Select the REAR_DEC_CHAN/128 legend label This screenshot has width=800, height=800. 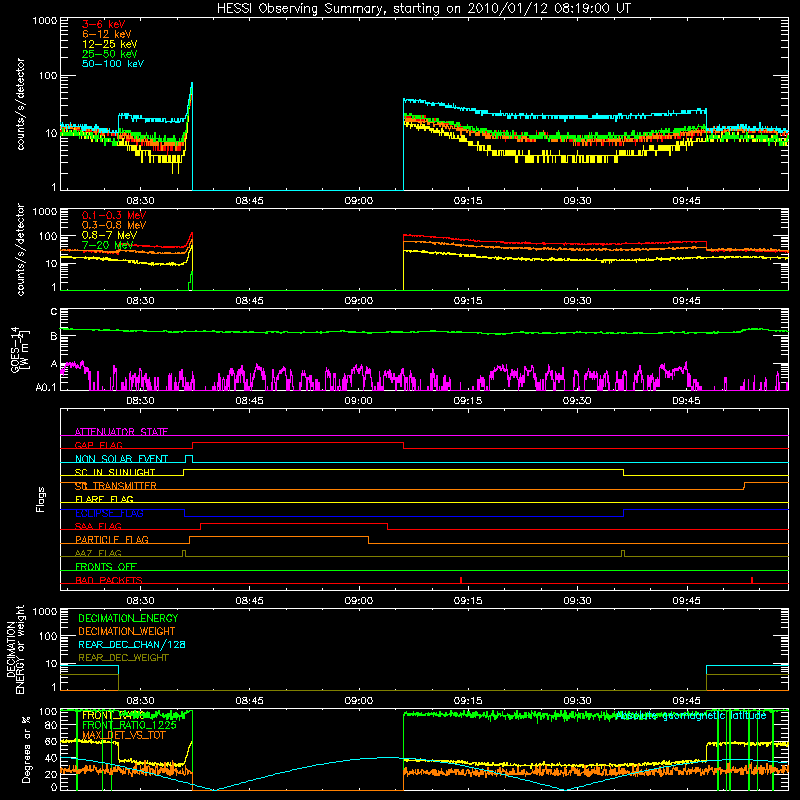coord(132,644)
